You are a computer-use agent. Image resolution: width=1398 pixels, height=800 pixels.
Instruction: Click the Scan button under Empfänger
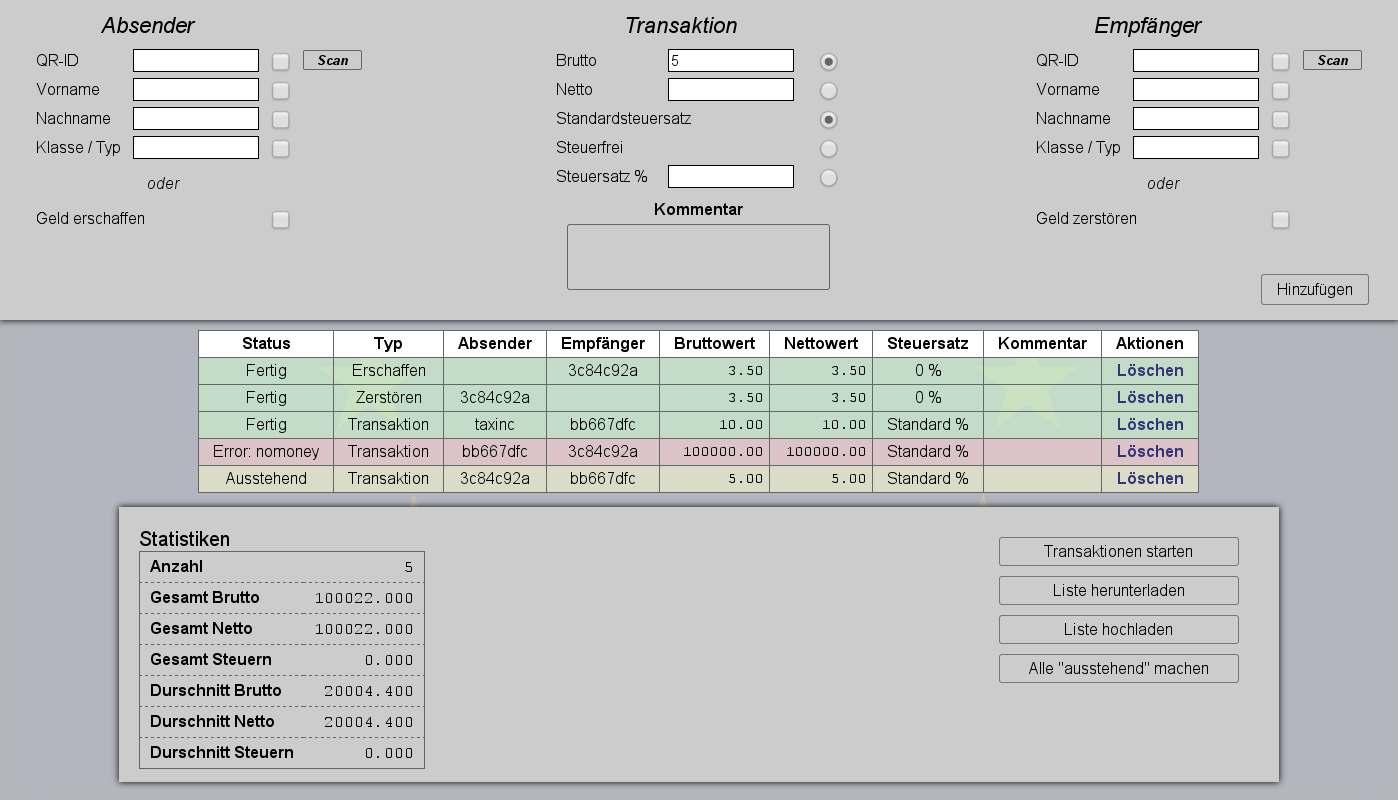pyautogui.click(x=1332, y=60)
